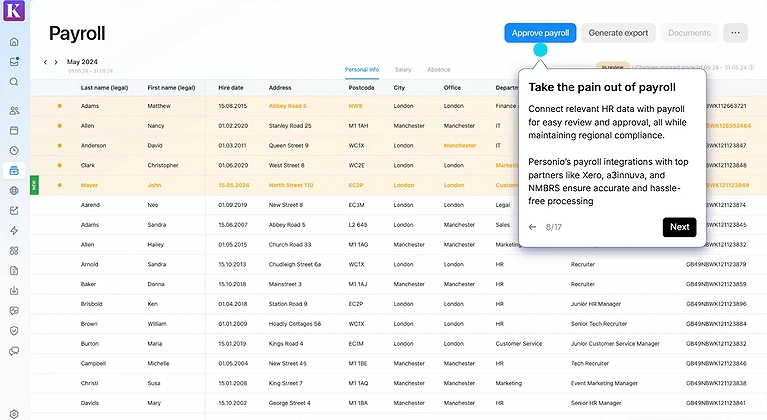The image size is (767, 420).
Task: Open the tasks inbox icon with notification dot
Action: (x=14, y=62)
